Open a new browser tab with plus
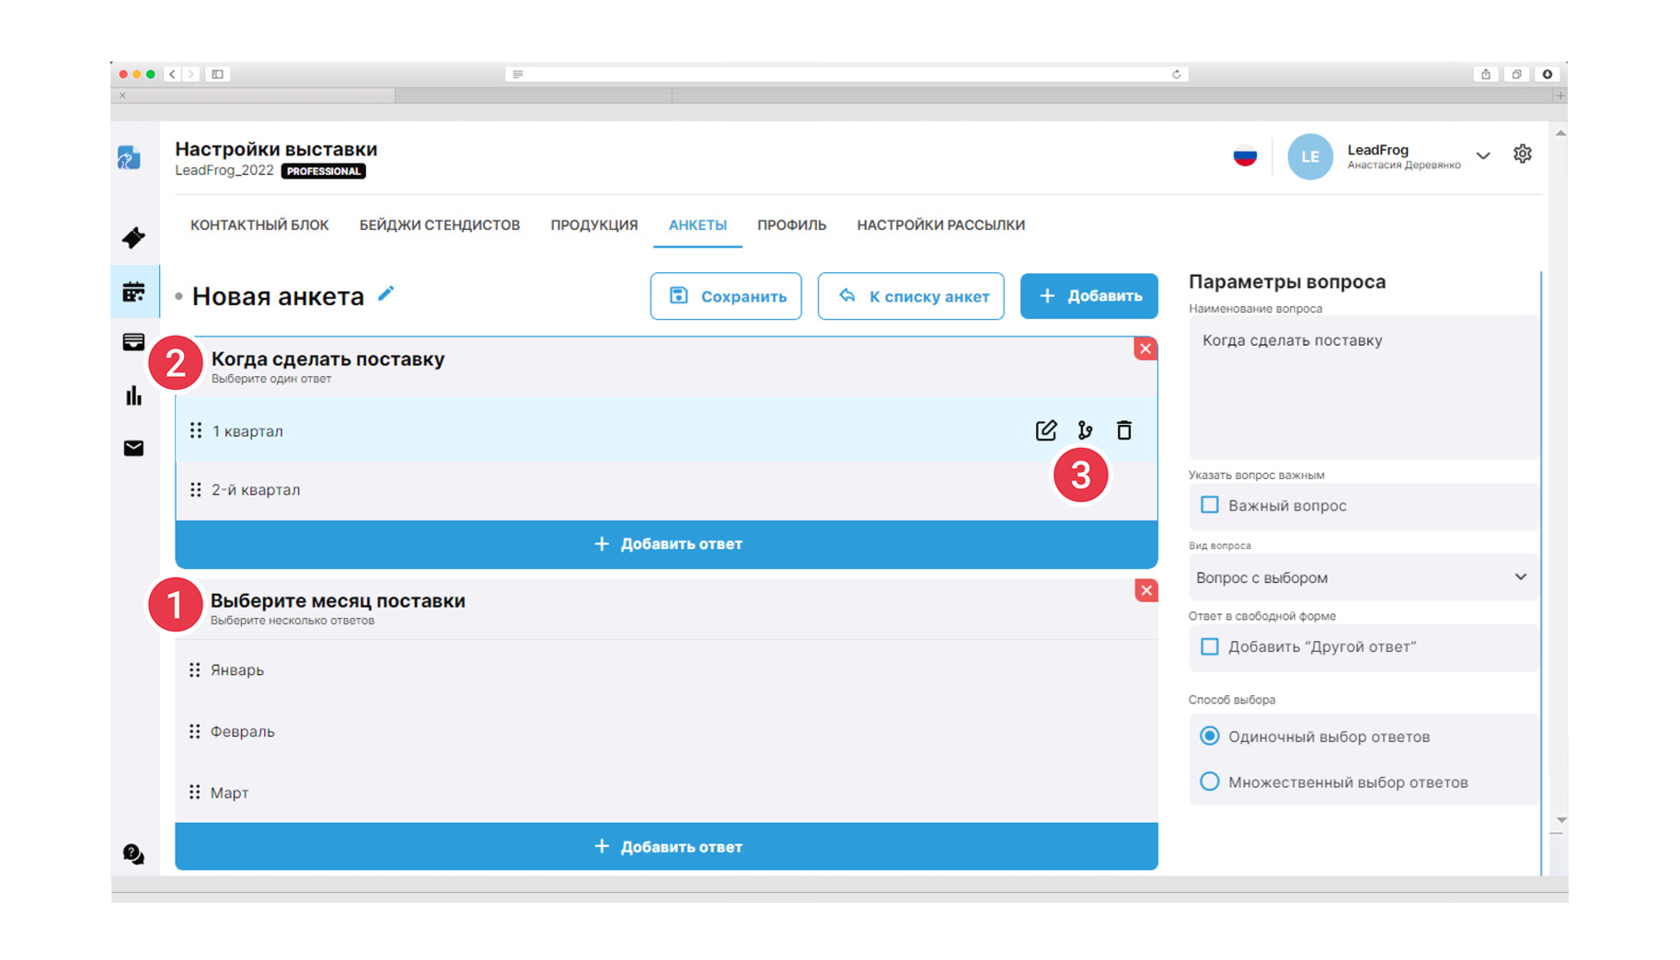The image size is (1680, 960). [x=1559, y=96]
